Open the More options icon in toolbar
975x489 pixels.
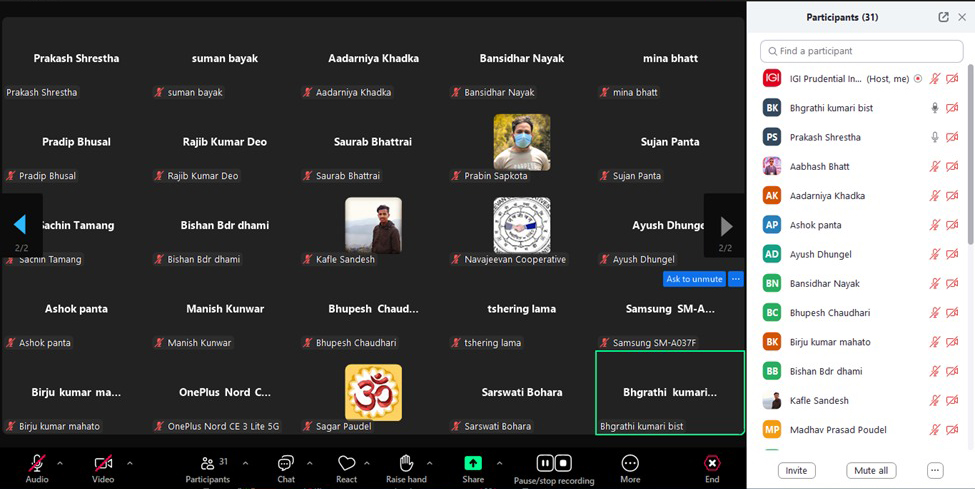pos(630,463)
